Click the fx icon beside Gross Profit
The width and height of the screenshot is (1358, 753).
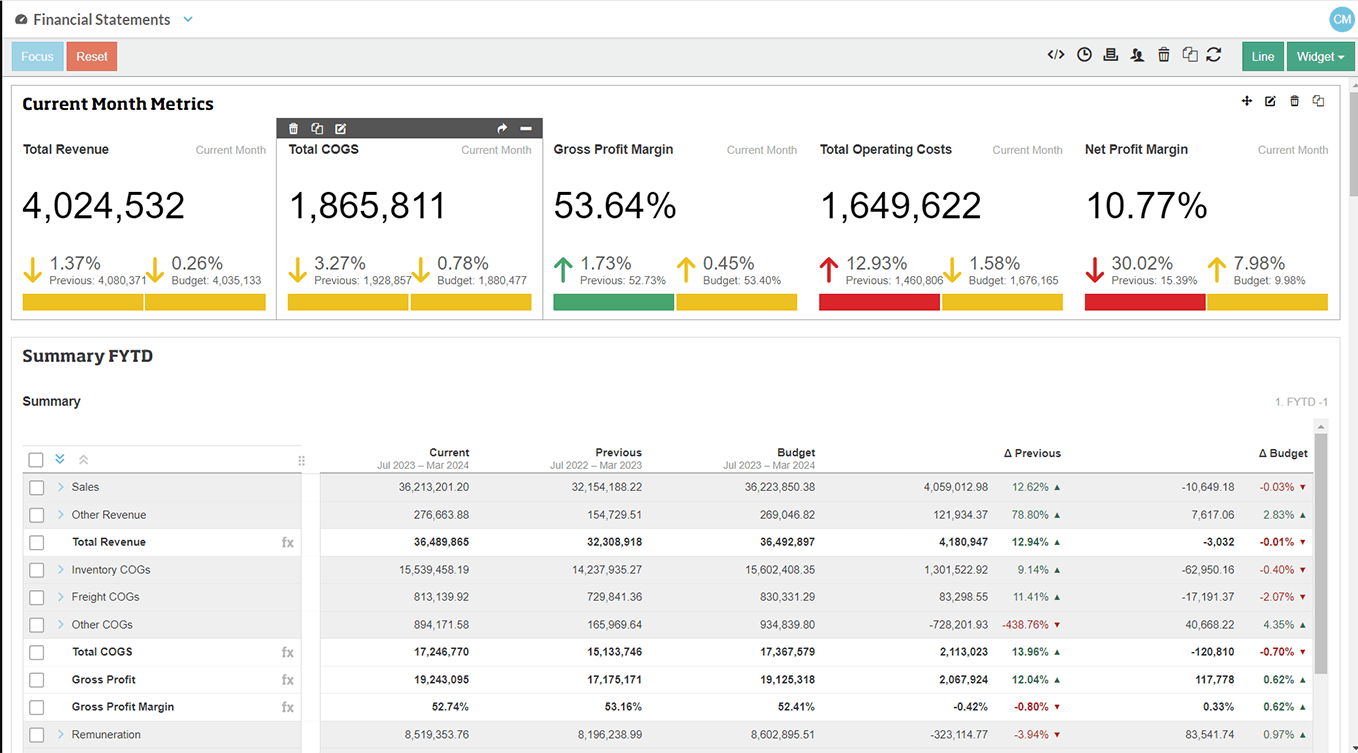point(287,679)
